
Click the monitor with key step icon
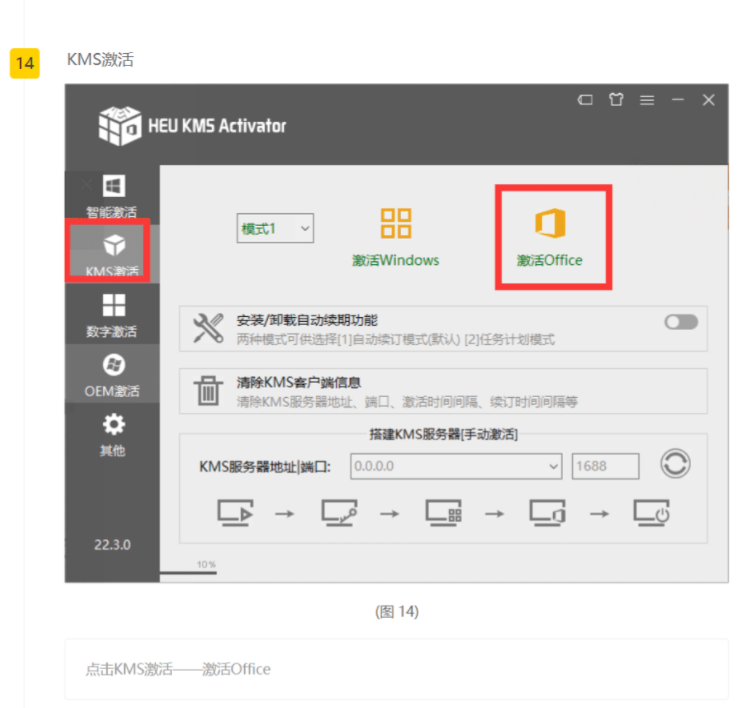pos(339,513)
